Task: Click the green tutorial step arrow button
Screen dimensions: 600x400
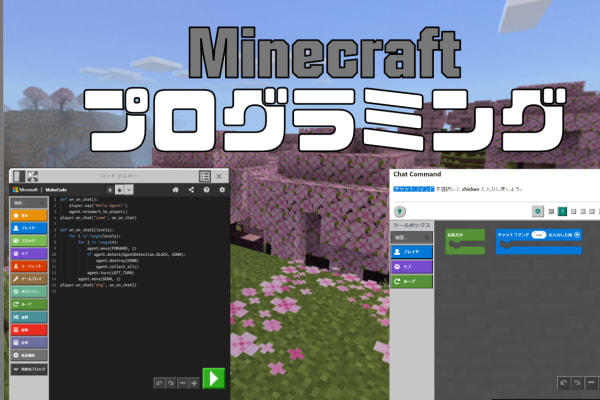Action: 538,211
